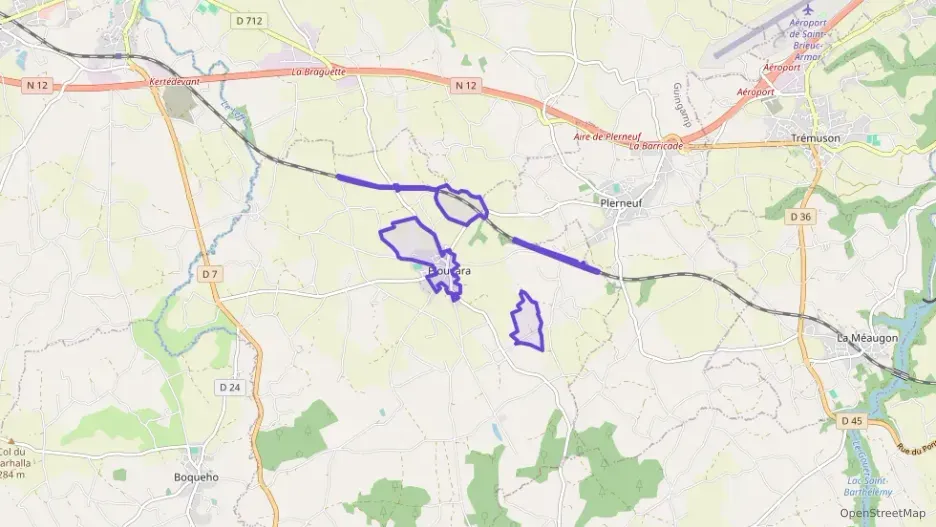Select the D 7 road shield
Viewport: 936px width, 527px height.
[x=209, y=274]
